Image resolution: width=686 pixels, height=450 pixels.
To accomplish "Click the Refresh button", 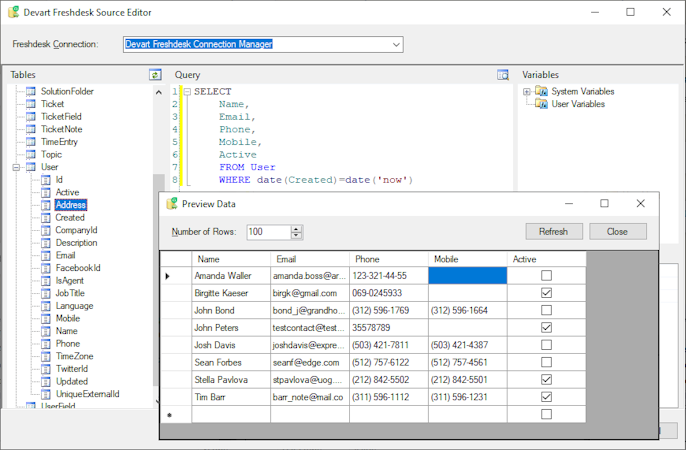I will point(553,231).
